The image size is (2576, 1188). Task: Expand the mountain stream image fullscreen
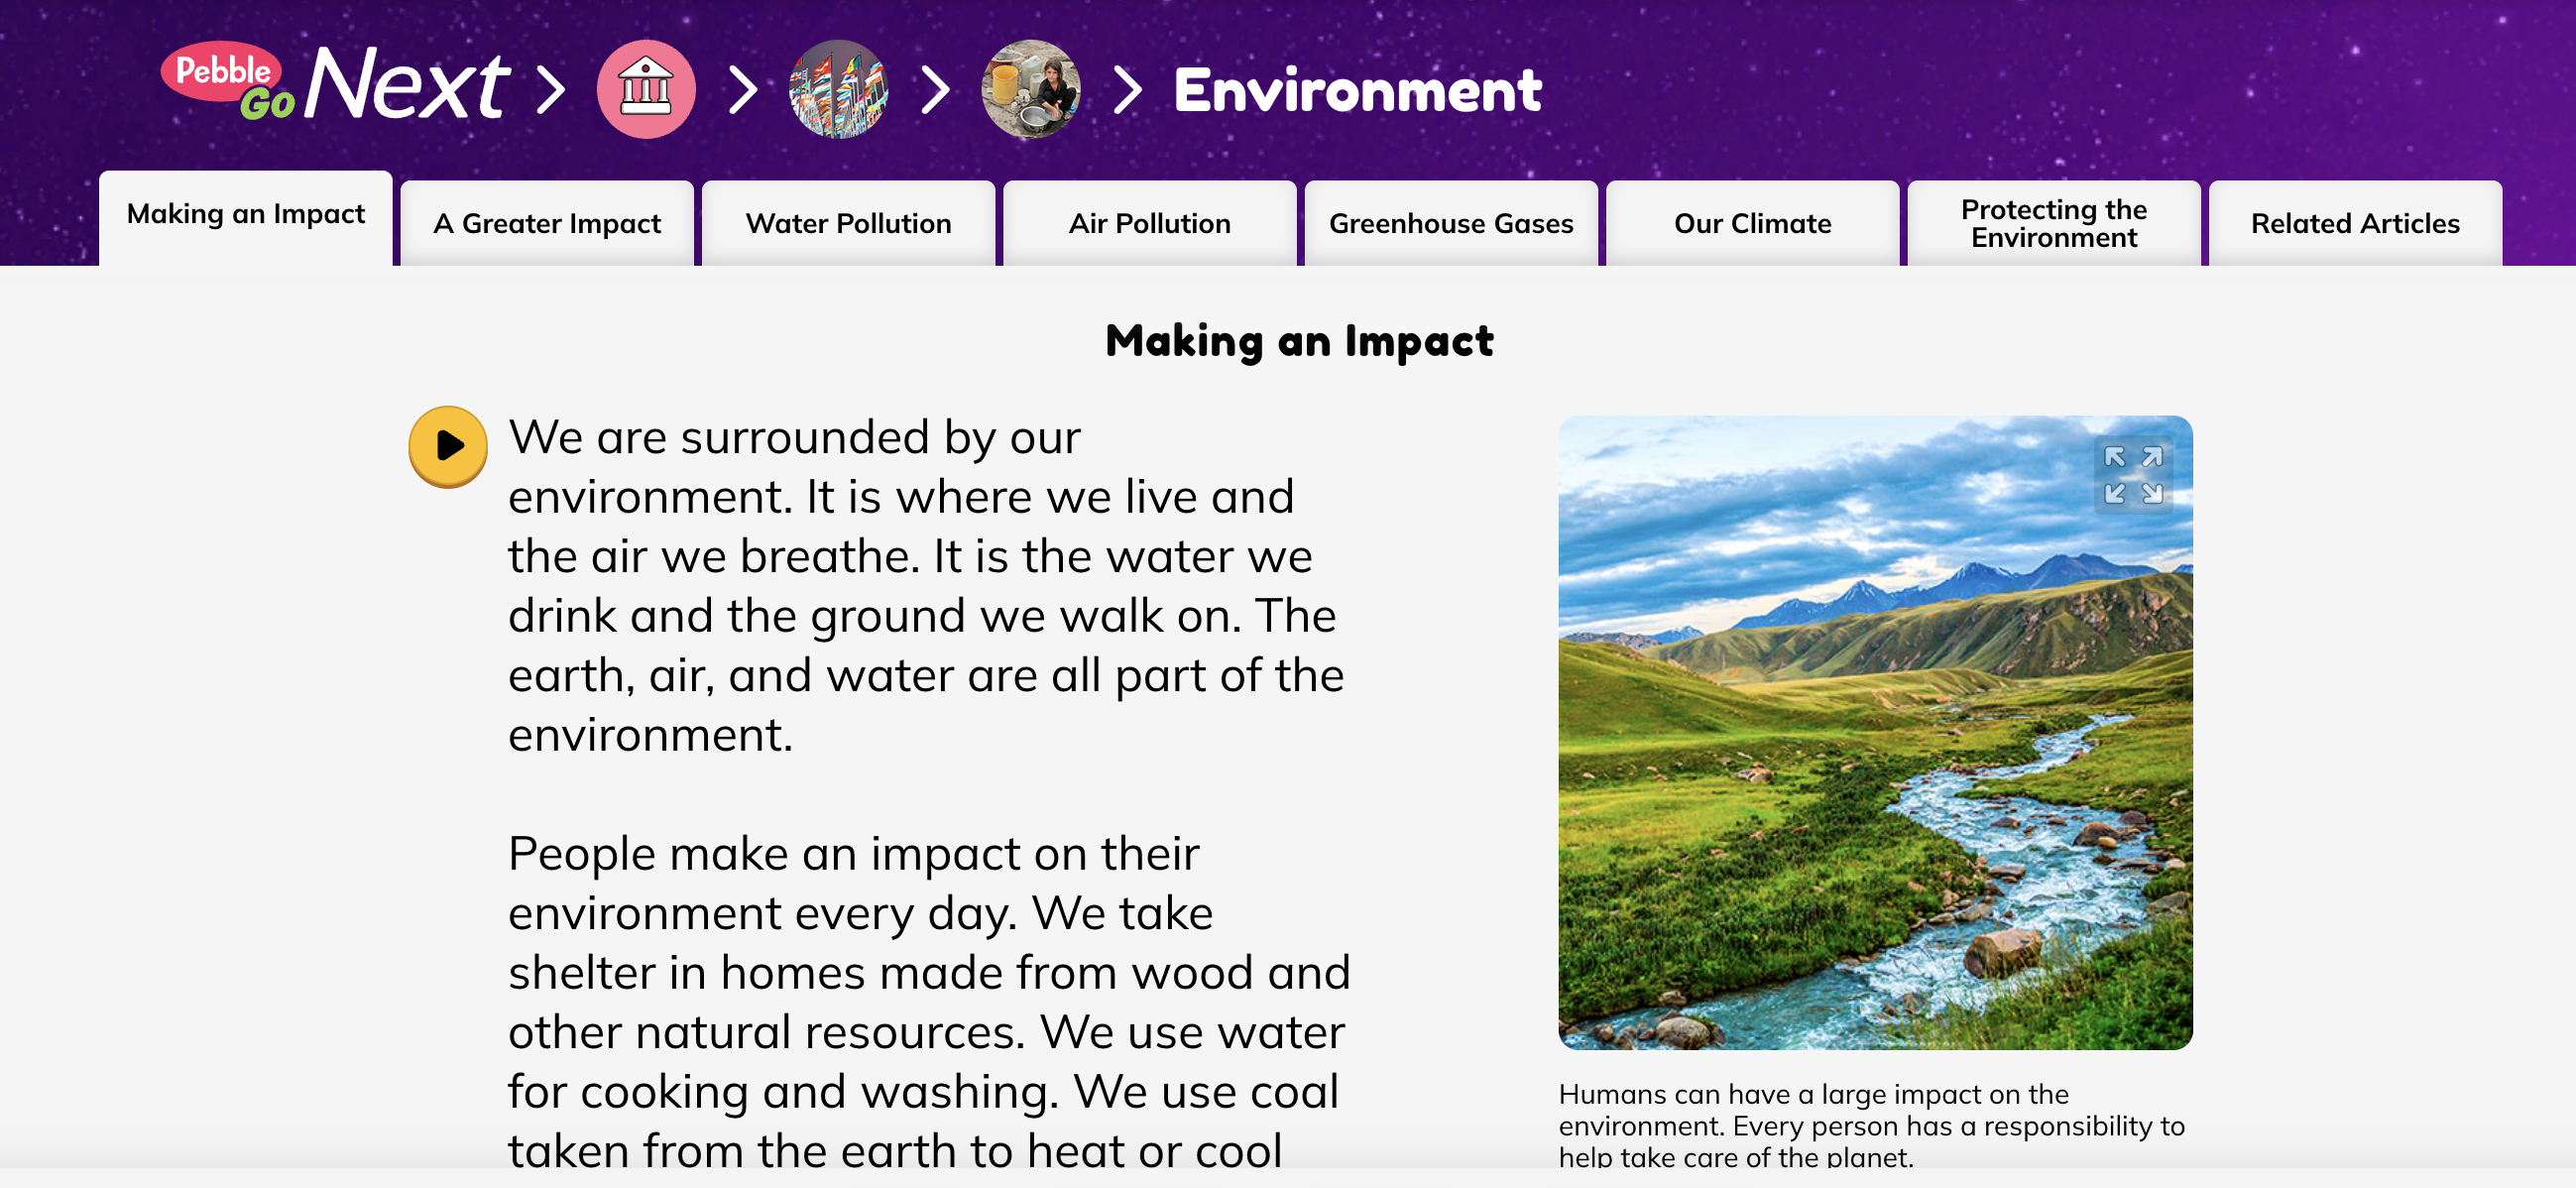coord(2133,475)
